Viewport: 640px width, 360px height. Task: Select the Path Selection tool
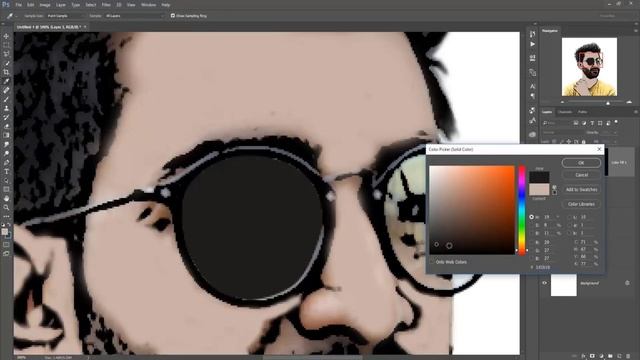point(6,180)
